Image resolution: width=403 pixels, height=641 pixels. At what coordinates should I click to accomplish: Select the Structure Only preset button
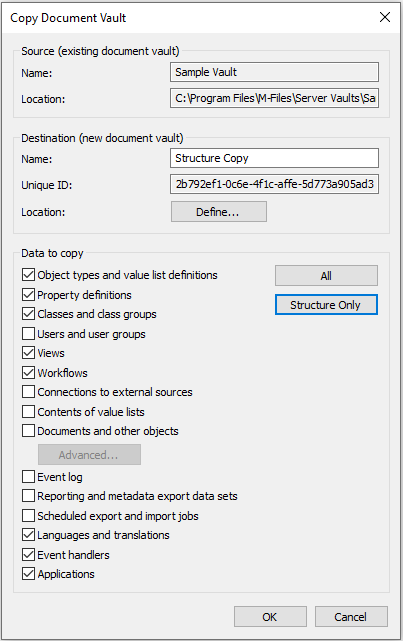[x=326, y=305]
